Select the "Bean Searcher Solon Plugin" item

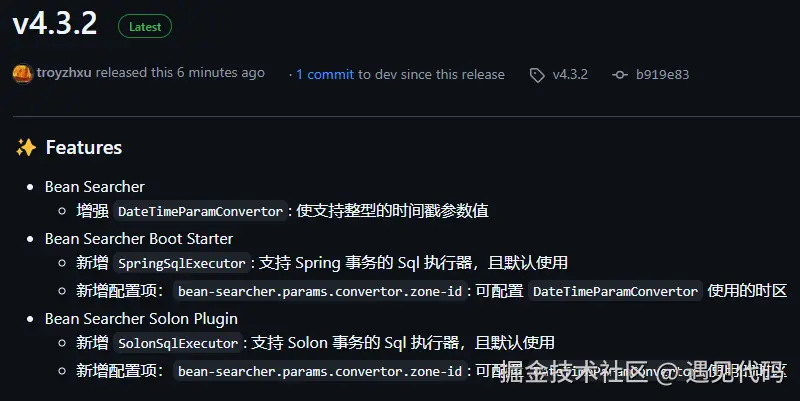(141, 319)
